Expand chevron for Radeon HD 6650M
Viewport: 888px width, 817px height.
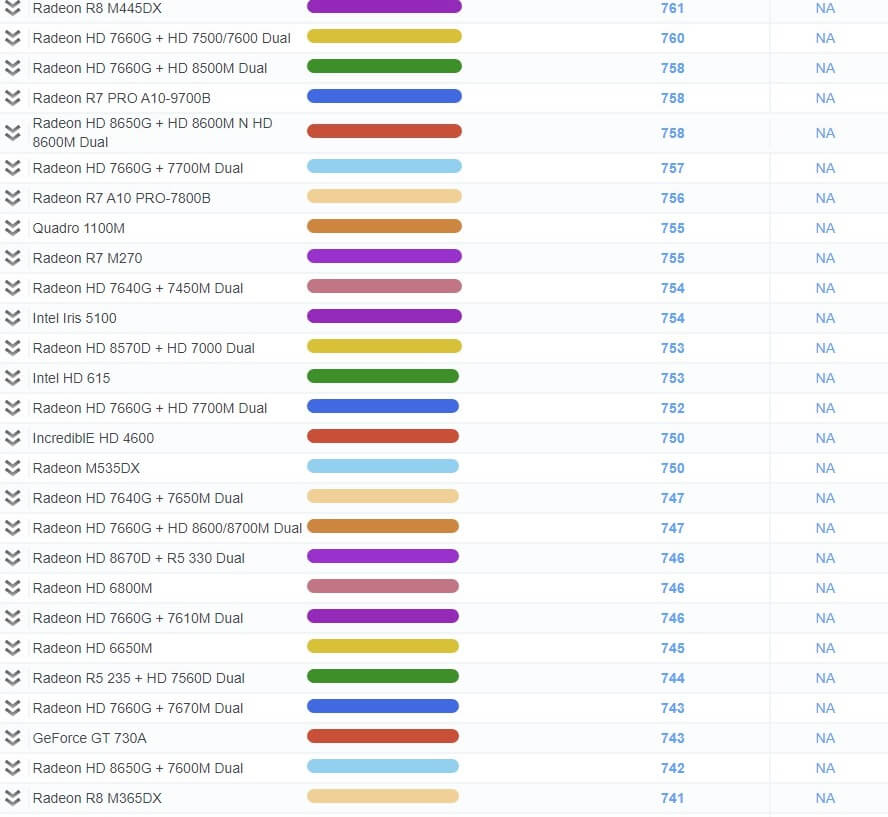12,648
